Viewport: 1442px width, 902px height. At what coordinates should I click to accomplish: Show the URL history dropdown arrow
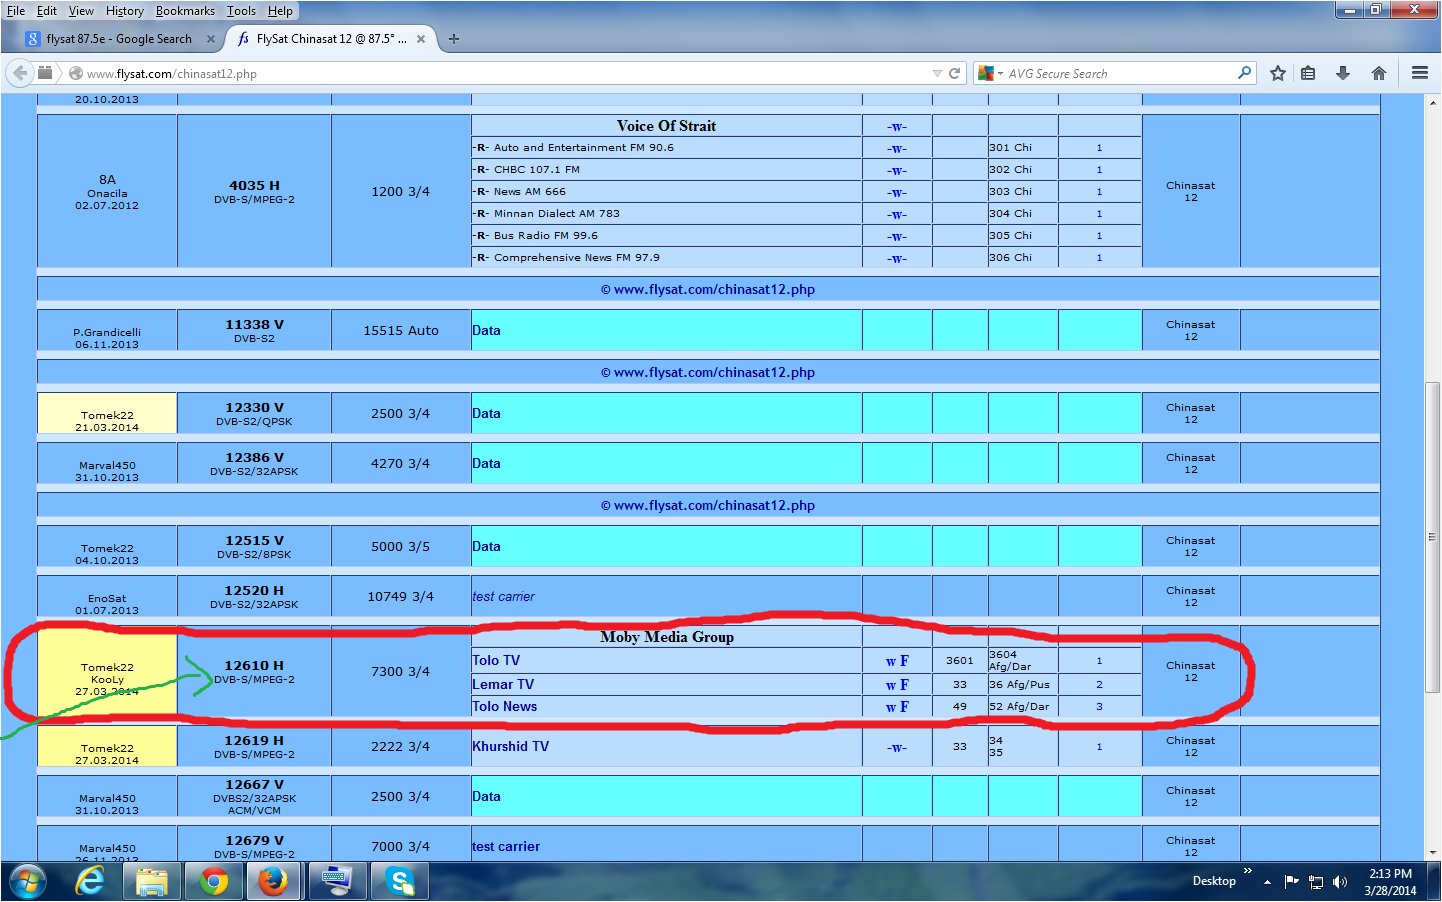click(x=937, y=73)
